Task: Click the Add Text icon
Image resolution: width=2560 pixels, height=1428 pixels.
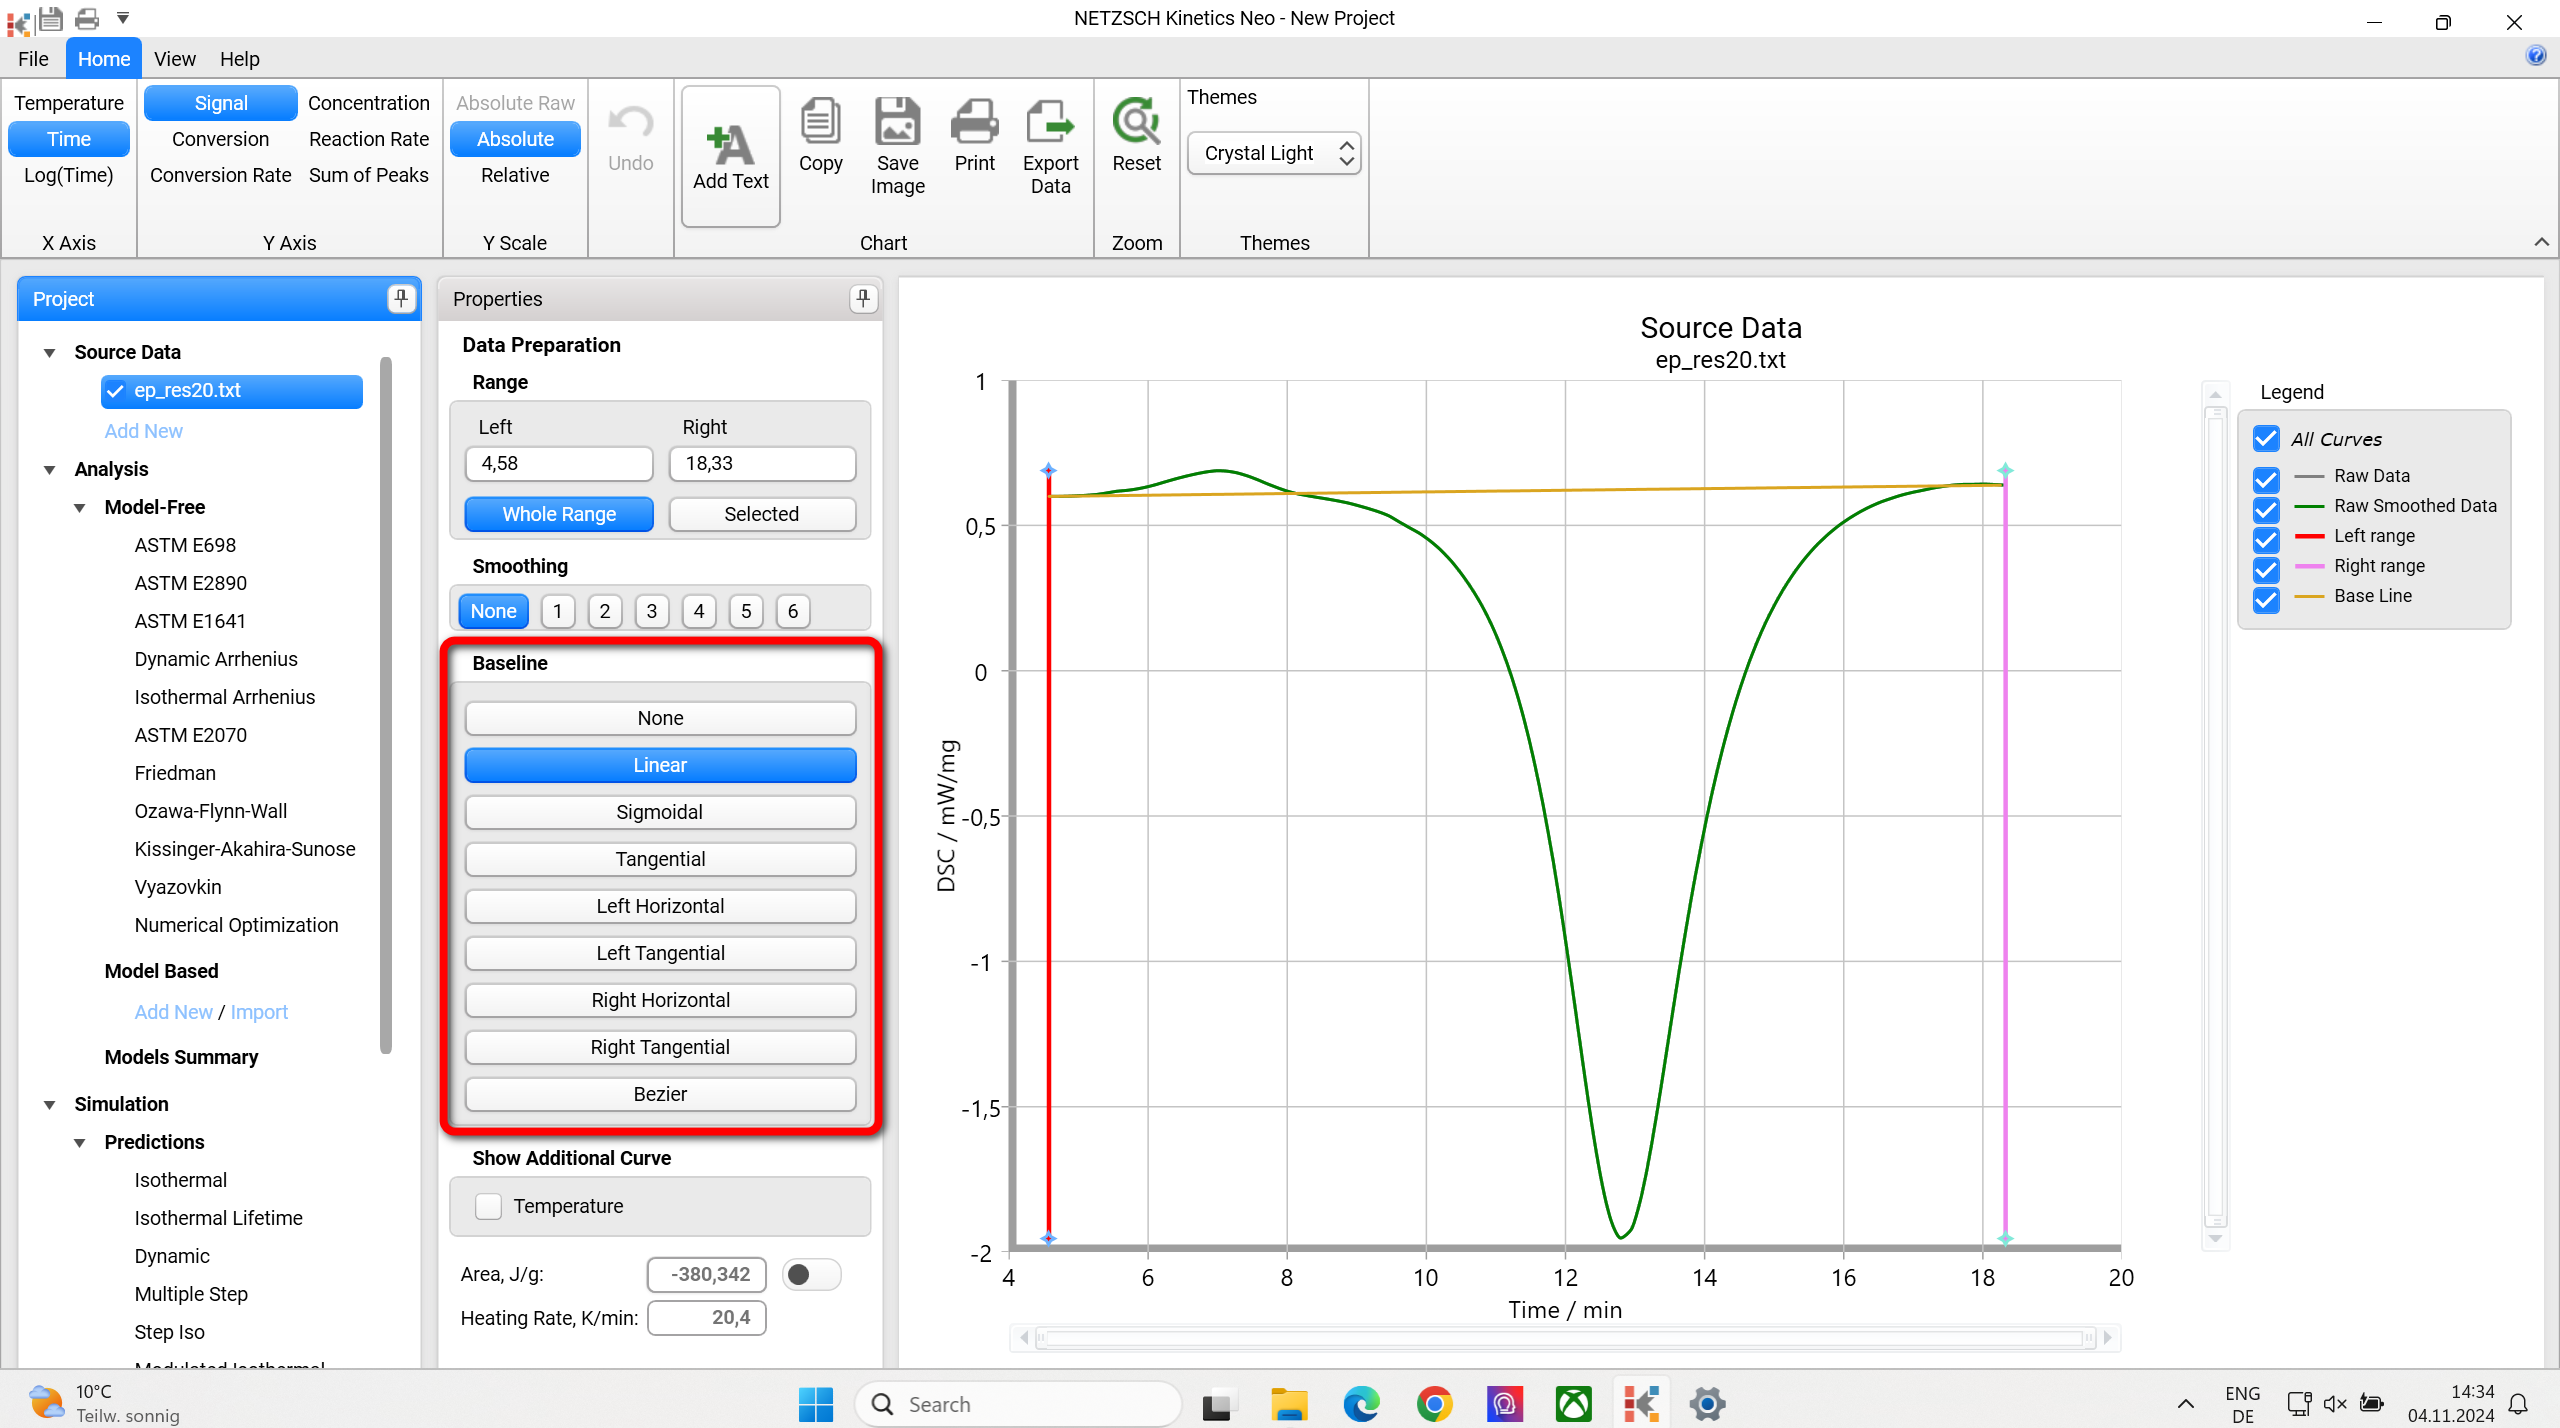Action: point(731,145)
